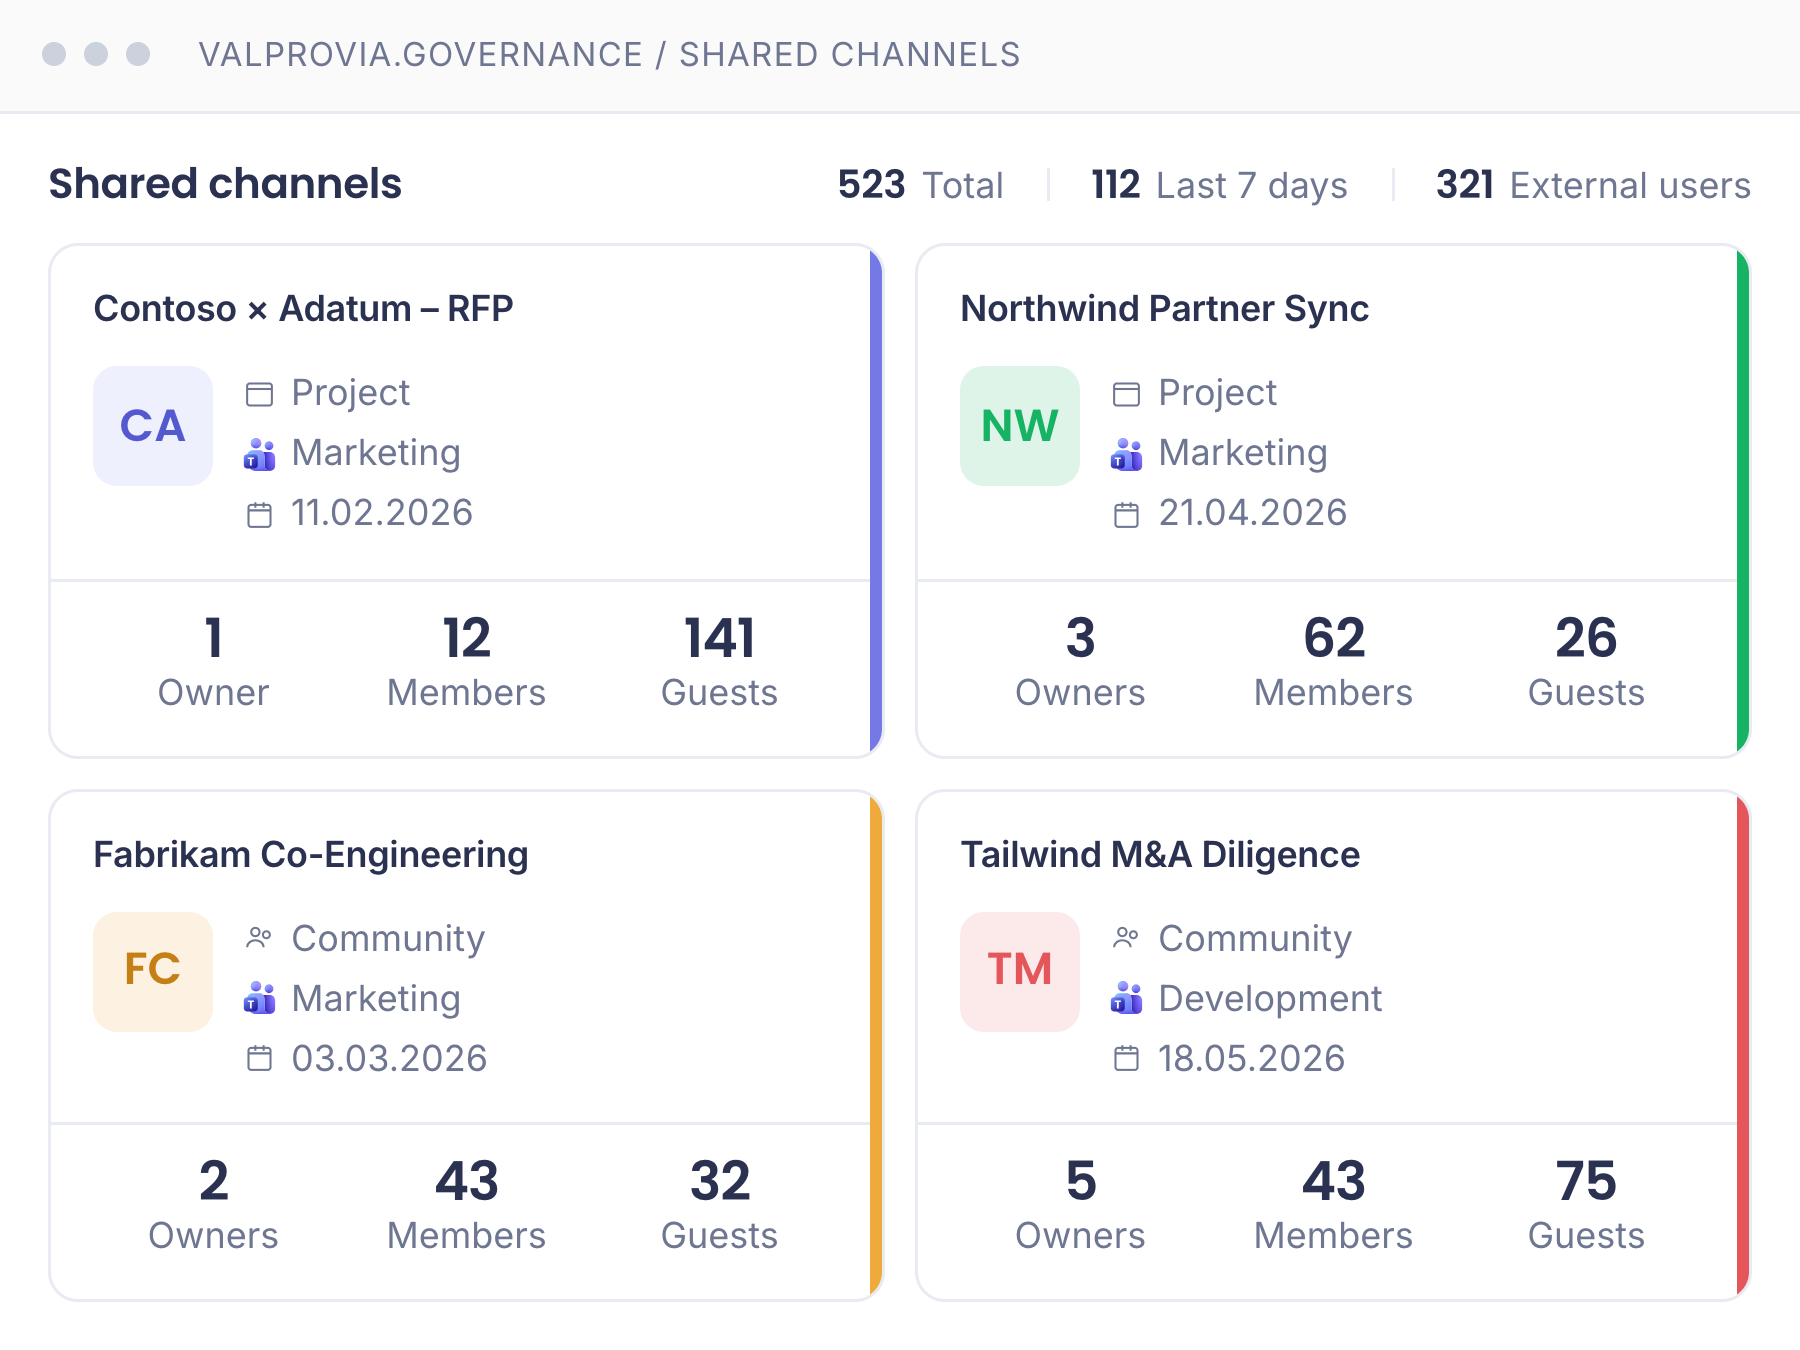View the 141 Guests count
The height and width of the screenshot is (1350, 1800).
719,661
